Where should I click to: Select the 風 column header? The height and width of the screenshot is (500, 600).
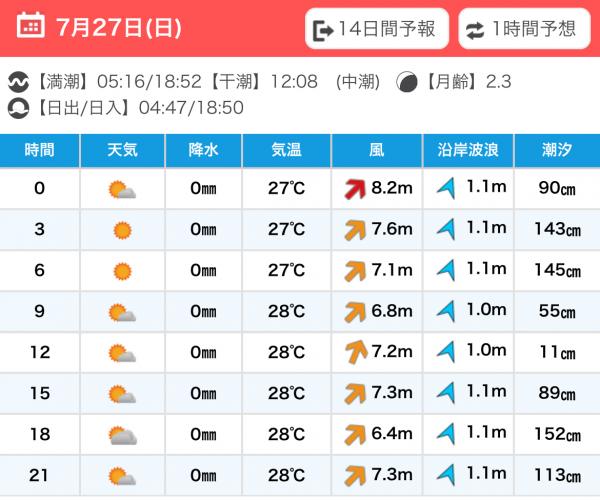click(x=377, y=150)
